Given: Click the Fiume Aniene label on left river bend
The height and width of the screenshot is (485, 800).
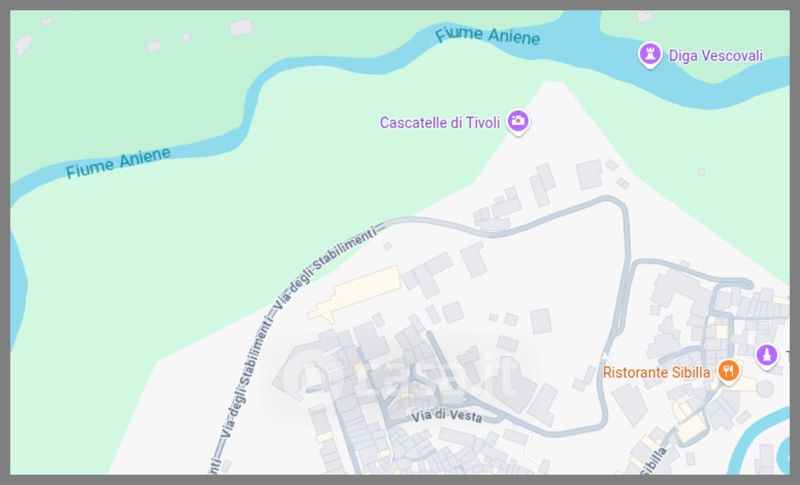Looking at the screenshot, I should [x=118, y=163].
